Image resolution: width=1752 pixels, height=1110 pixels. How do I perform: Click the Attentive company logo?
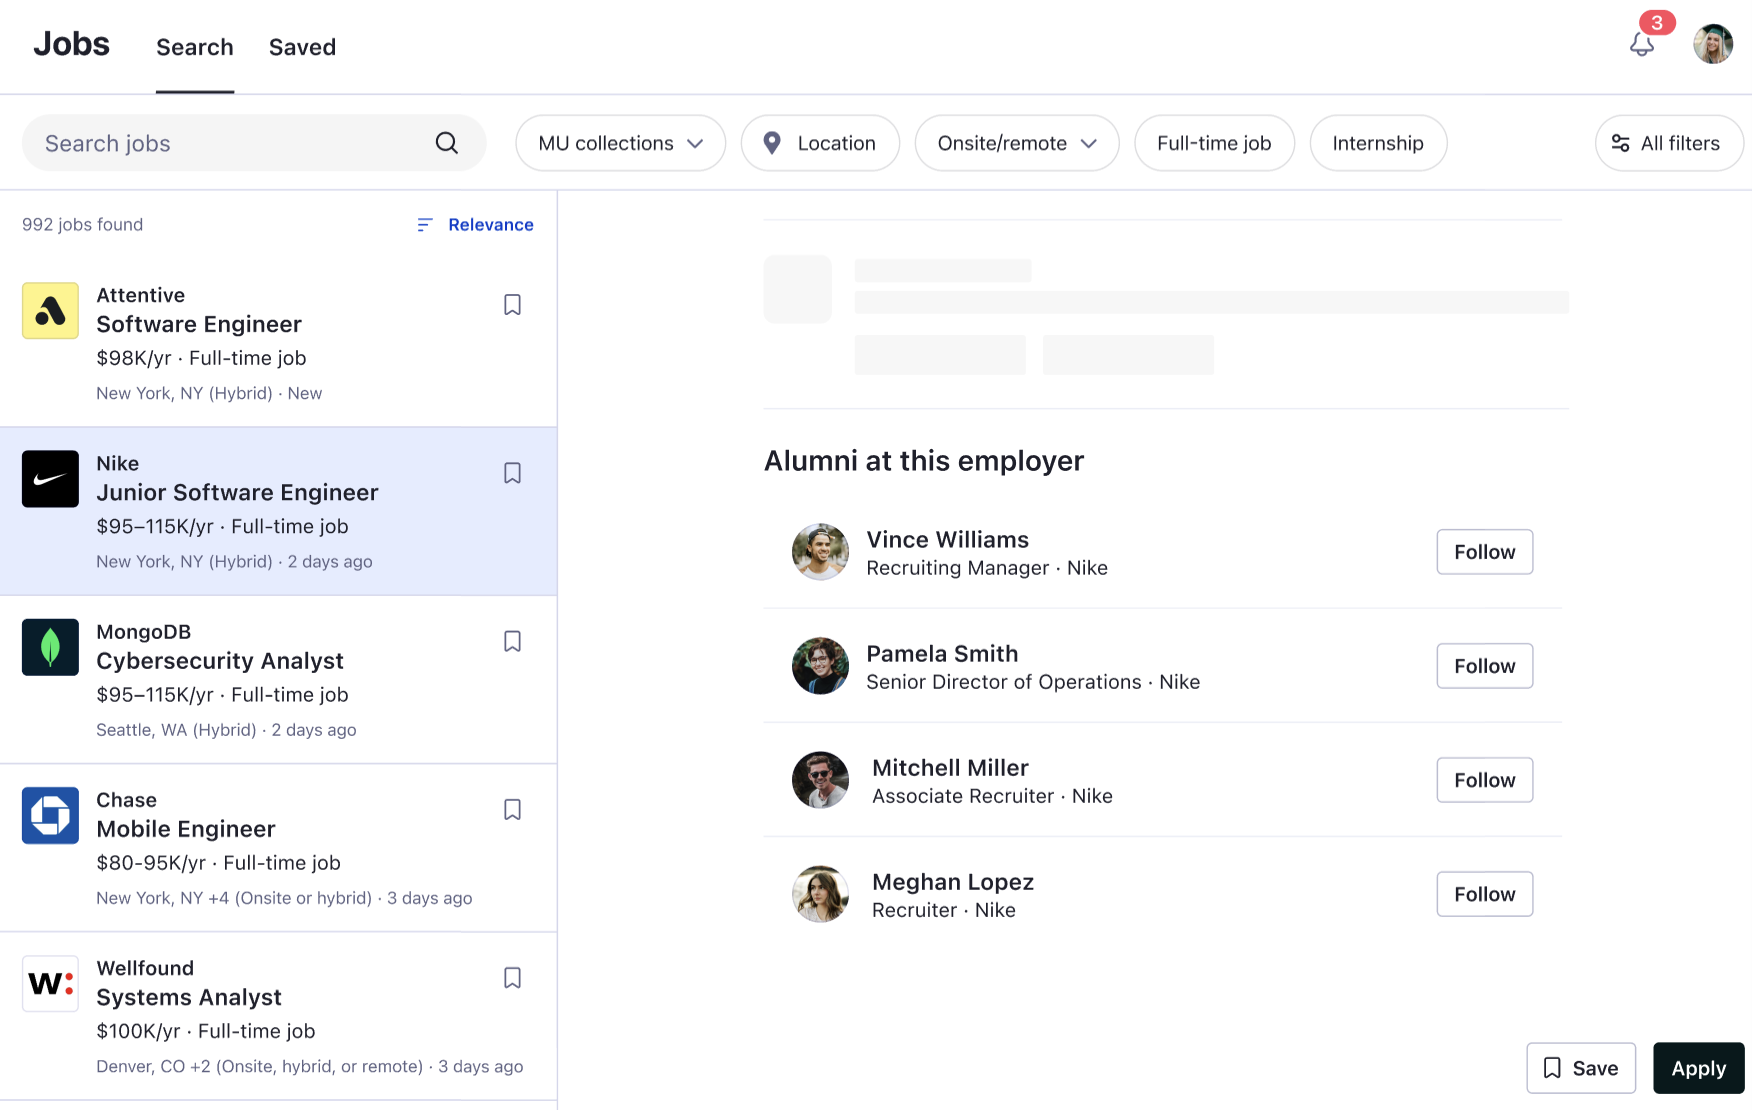click(50, 311)
